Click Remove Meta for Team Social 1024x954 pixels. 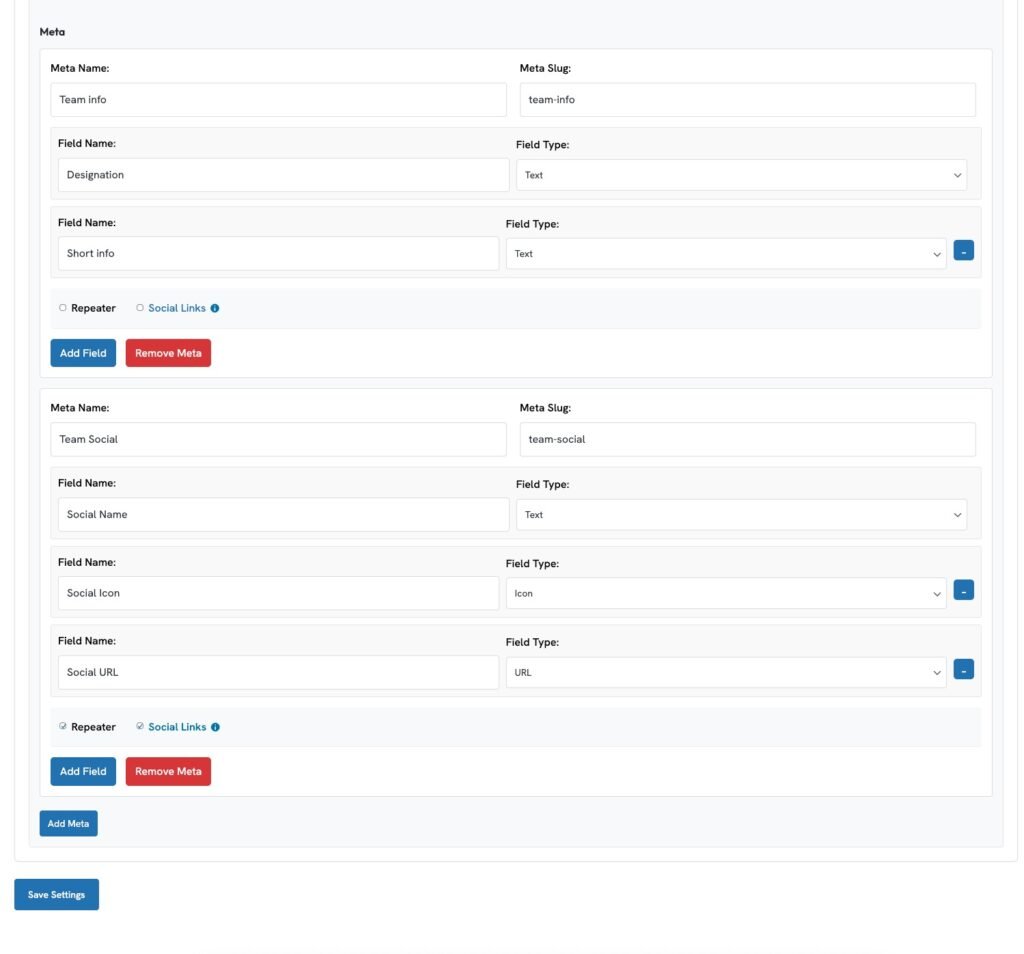168,771
